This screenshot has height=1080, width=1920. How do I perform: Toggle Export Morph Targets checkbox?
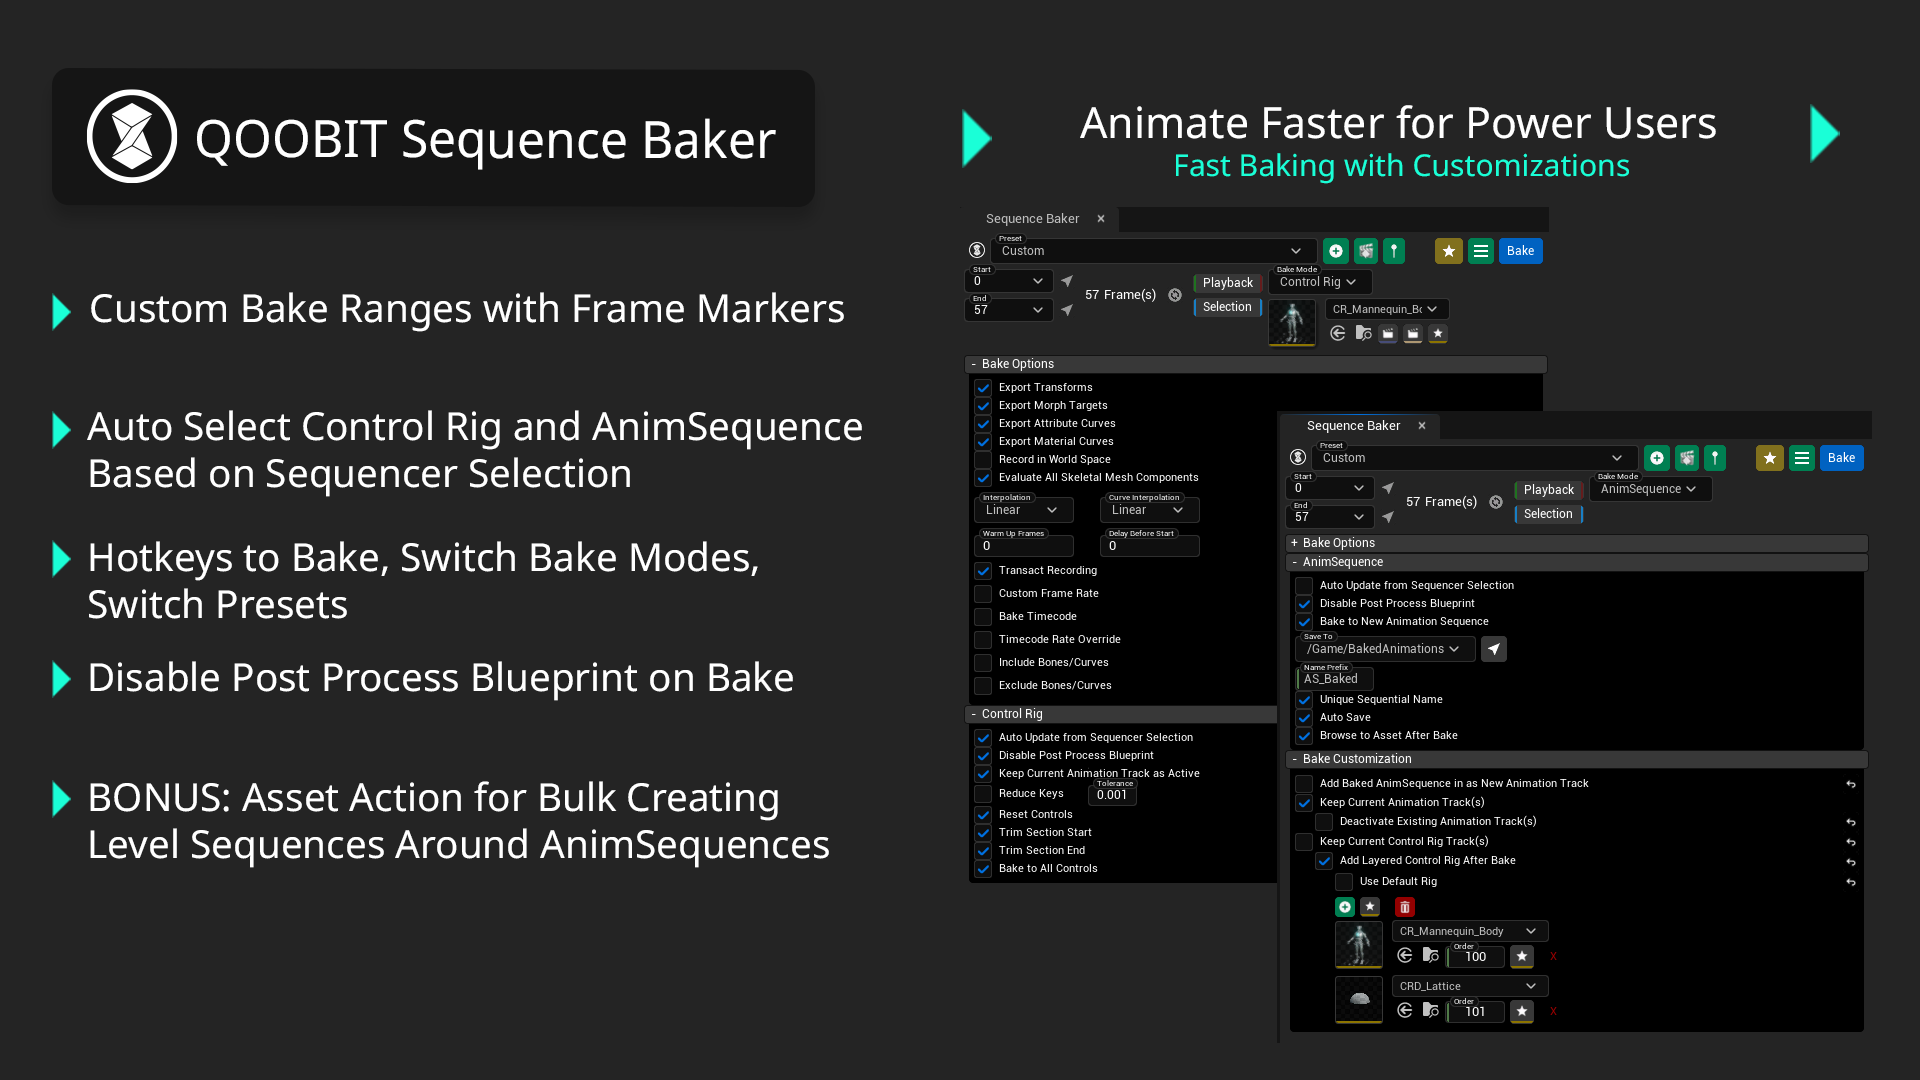click(983, 406)
